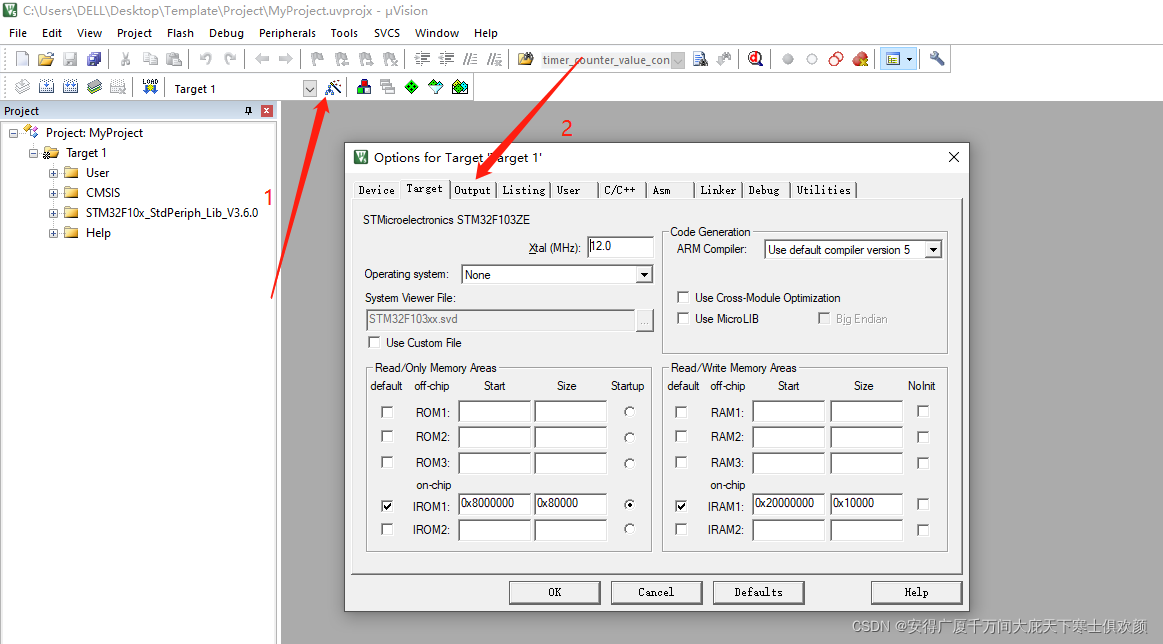Image resolution: width=1163 pixels, height=644 pixels.
Task: Check the IRAM1 NoInit checkbox
Action: 923,505
